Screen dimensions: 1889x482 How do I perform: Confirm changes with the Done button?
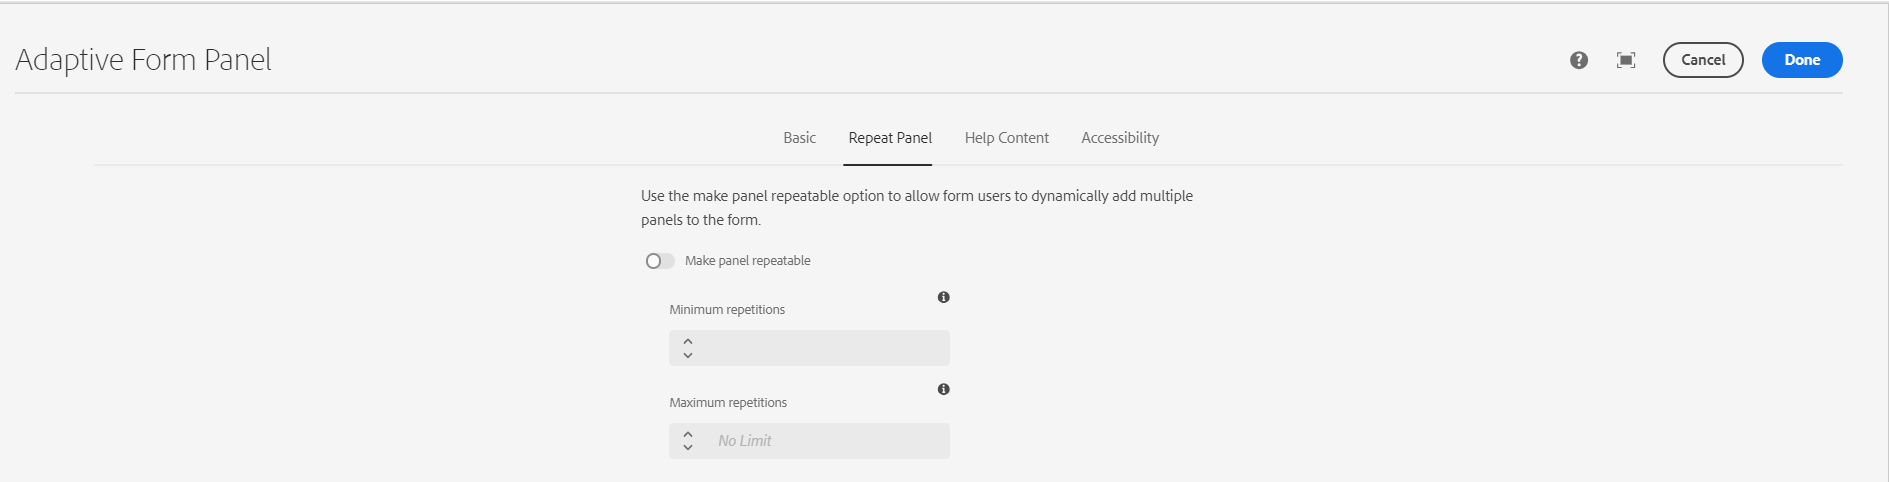pyautogui.click(x=1802, y=60)
